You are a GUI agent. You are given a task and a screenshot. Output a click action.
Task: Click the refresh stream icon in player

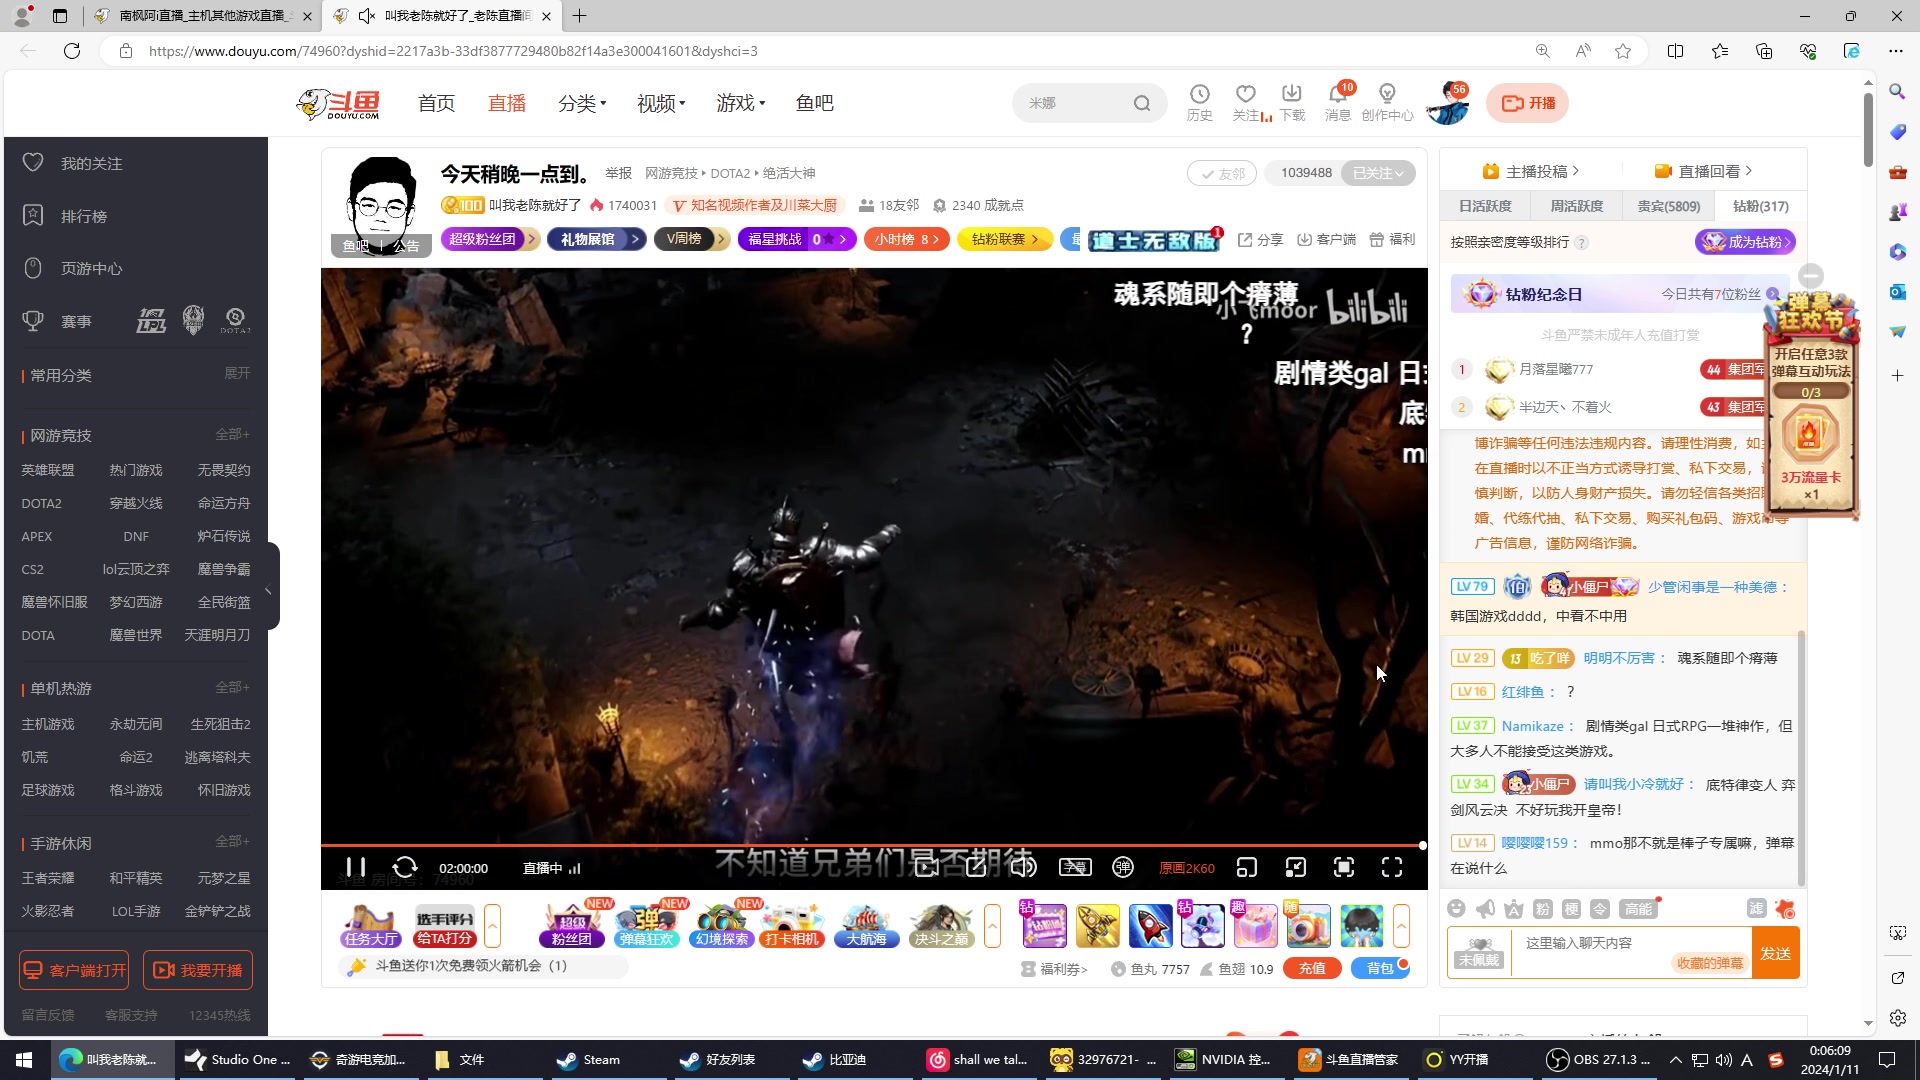click(x=404, y=867)
